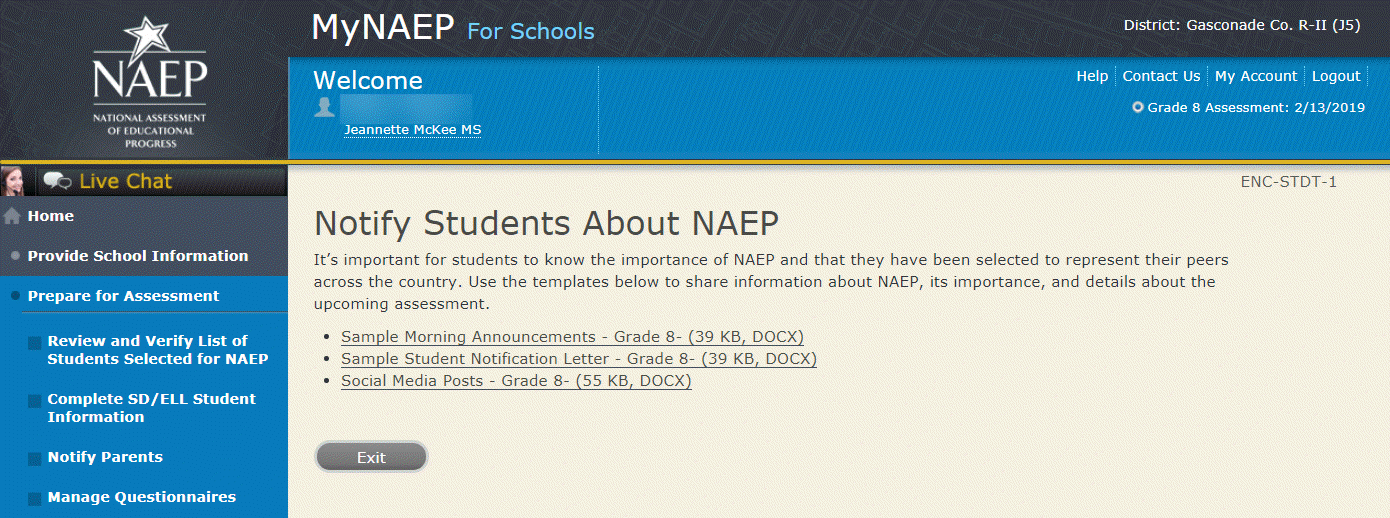The width and height of the screenshot is (1390, 518).
Task: Download Social Media Posts document
Action: pyautogui.click(x=516, y=381)
